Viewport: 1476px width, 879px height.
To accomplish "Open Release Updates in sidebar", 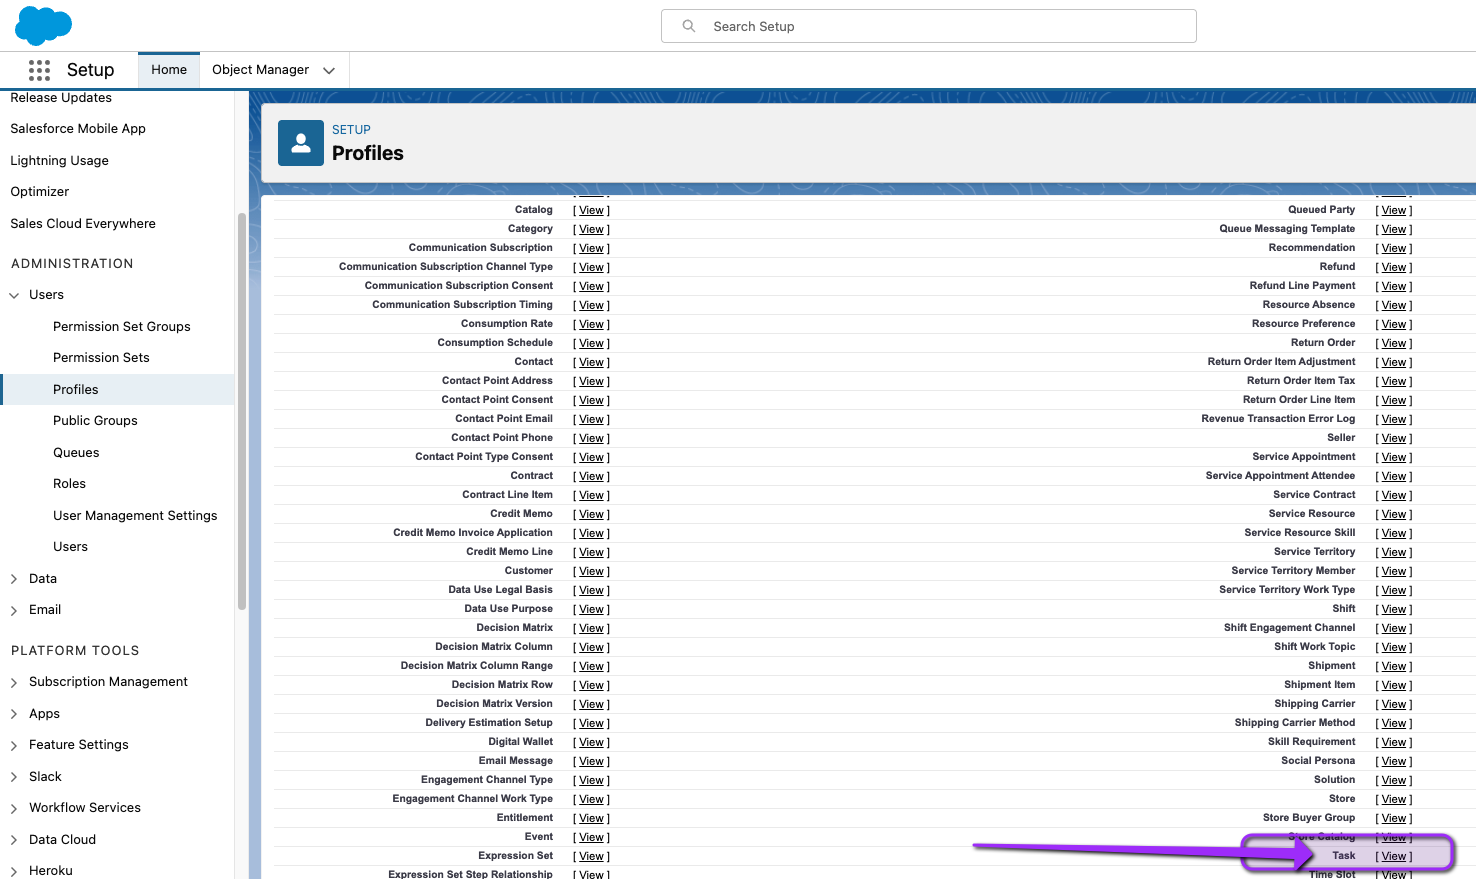I will point(61,98).
